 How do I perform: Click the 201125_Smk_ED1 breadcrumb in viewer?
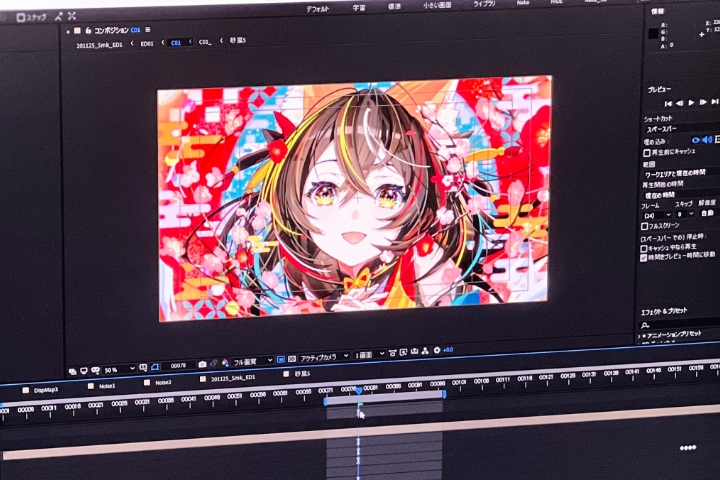click(x=99, y=45)
